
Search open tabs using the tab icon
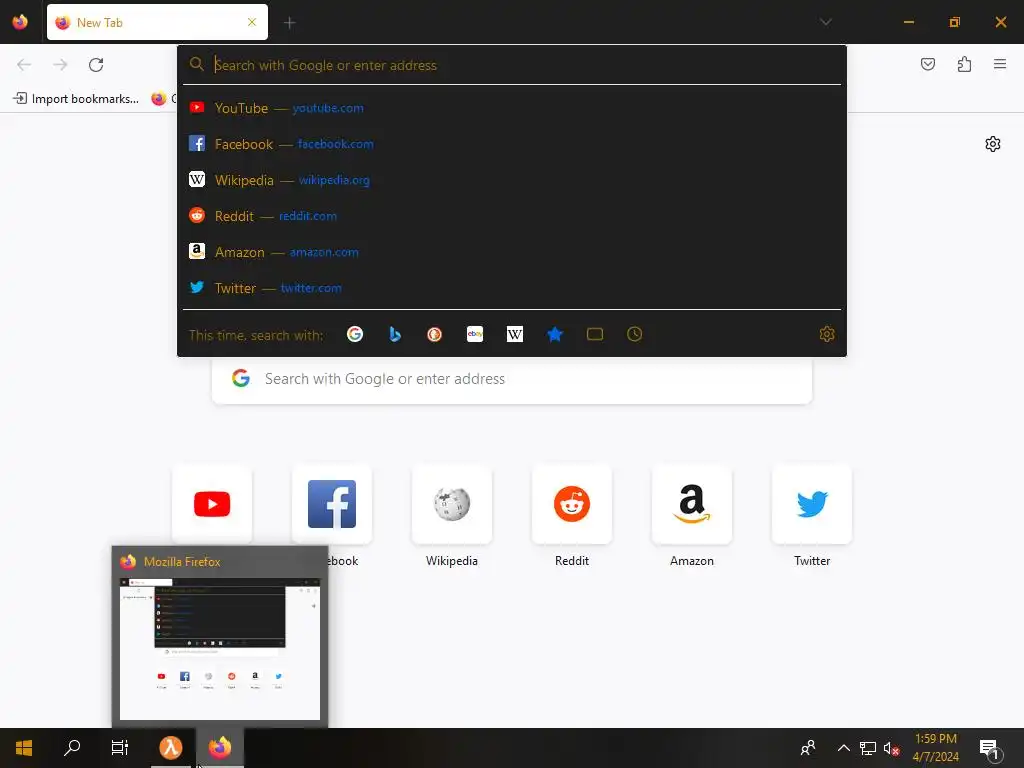click(x=594, y=334)
